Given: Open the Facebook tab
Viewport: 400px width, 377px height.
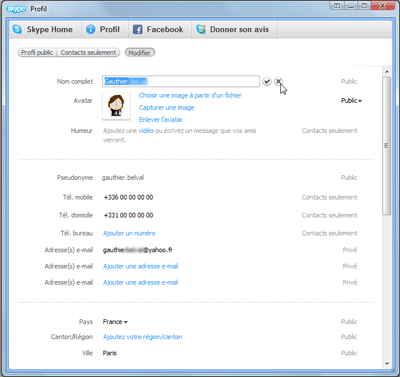Looking at the screenshot, I should 159,30.
